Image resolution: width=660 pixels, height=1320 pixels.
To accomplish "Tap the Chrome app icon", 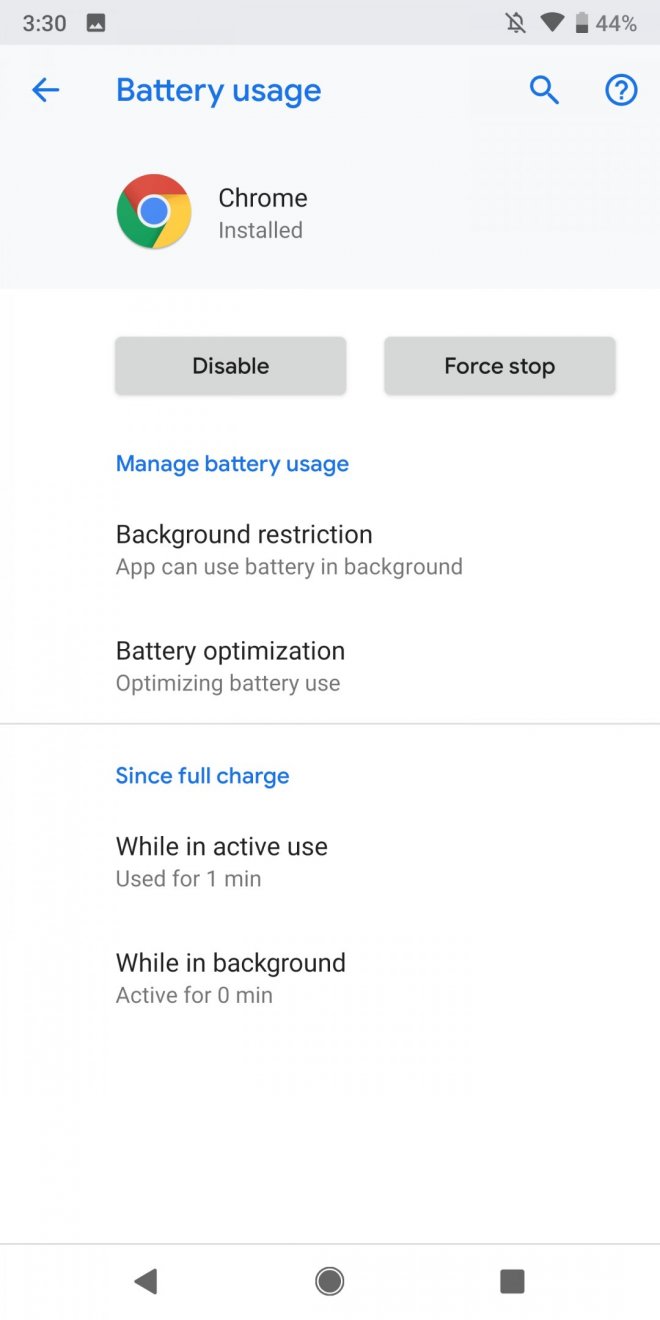I will pos(154,211).
